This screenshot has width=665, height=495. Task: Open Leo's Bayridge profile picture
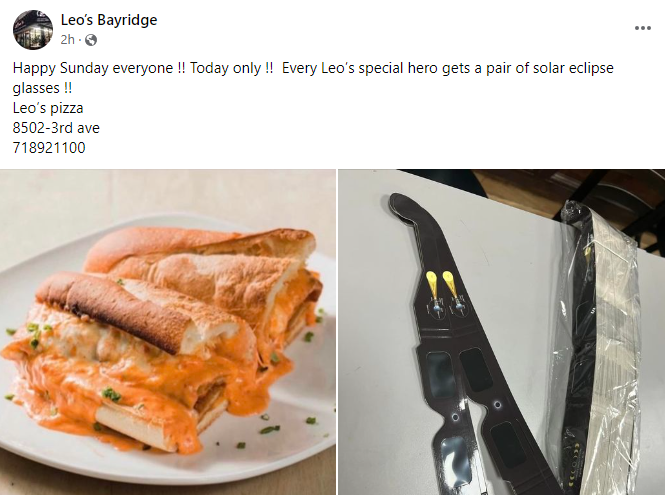coord(33,30)
